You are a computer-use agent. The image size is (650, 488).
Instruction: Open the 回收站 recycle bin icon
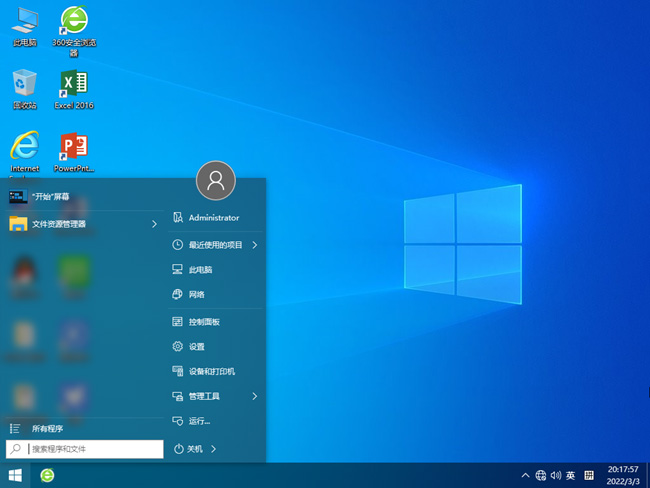25,89
